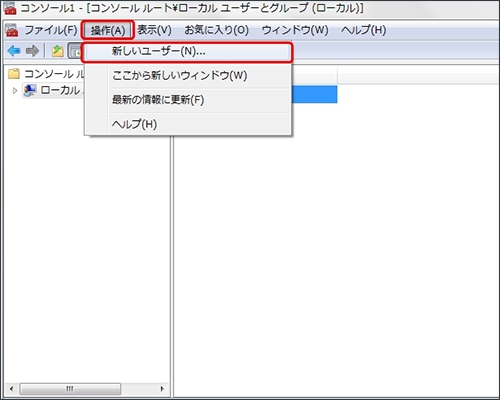Click the console icon in title bar
500x400 pixels.
pyautogui.click(x=10, y=9)
